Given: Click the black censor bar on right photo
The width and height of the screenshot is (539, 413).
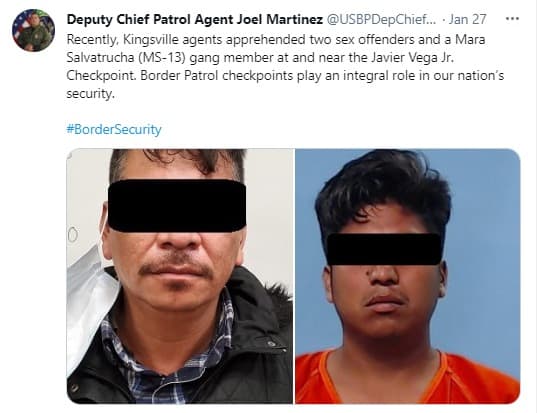Looking at the screenshot, I should (x=384, y=249).
